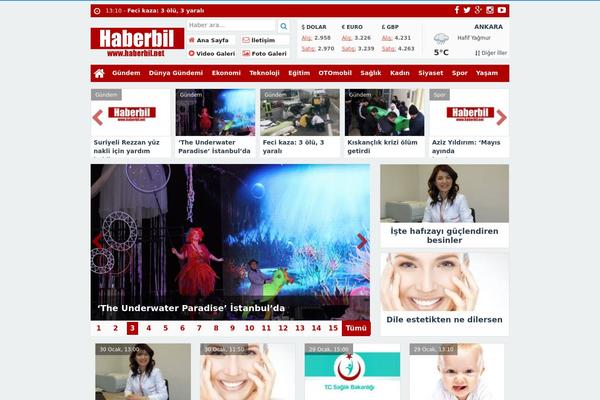Open YouTube channel icon
This screenshot has width=600, height=400.
pyautogui.click(x=502, y=10)
